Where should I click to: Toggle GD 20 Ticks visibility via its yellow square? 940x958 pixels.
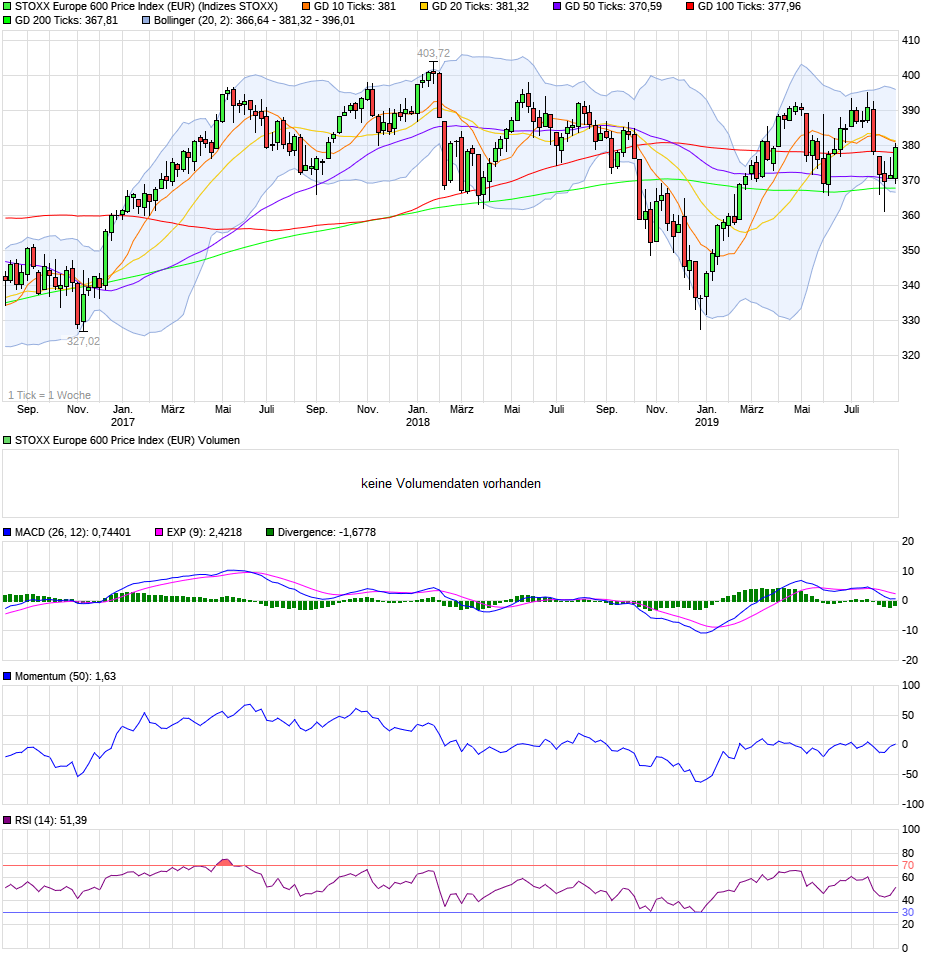pyautogui.click(x=425, y=7)
